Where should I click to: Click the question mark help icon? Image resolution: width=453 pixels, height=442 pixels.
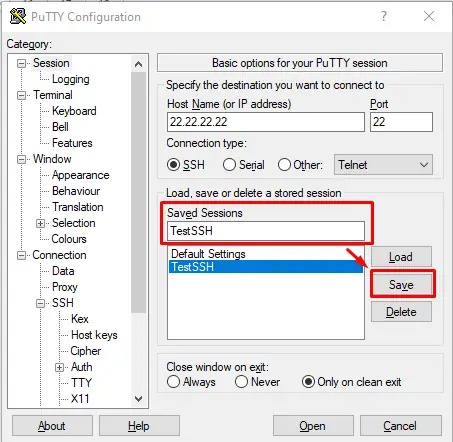(x=384, y=16)
